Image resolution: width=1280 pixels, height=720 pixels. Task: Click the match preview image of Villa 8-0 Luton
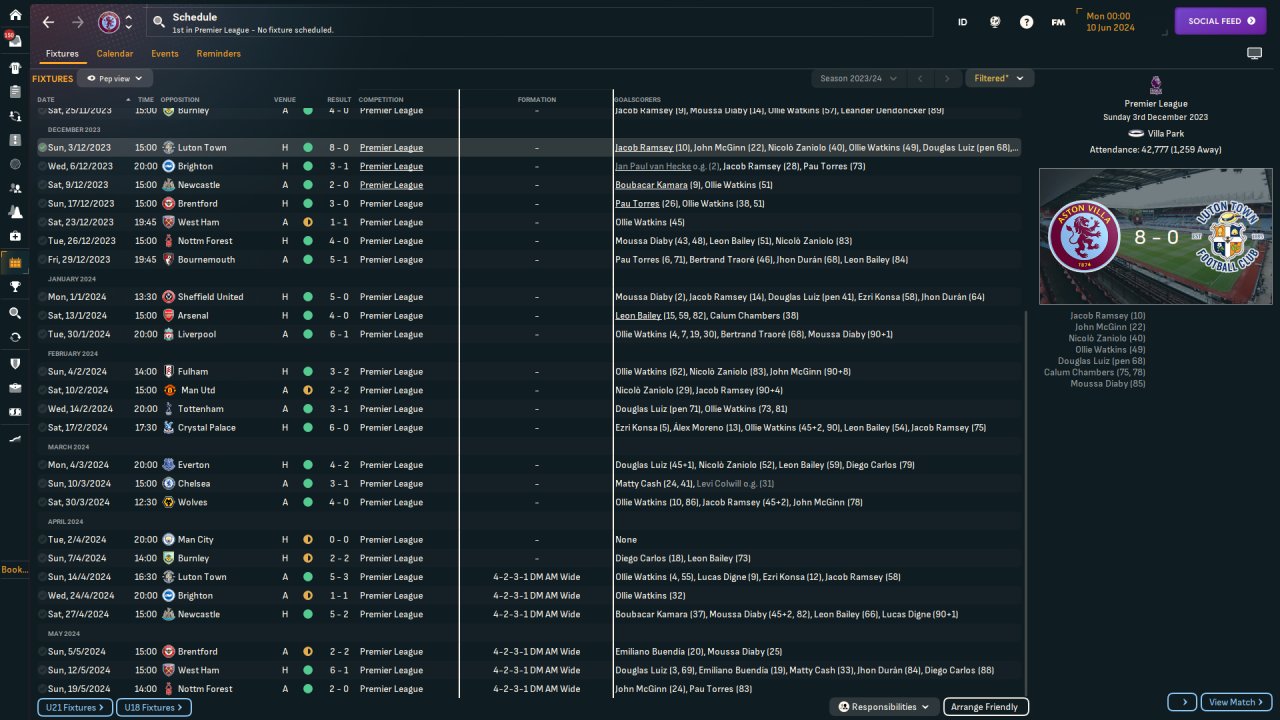point(1155,237)
